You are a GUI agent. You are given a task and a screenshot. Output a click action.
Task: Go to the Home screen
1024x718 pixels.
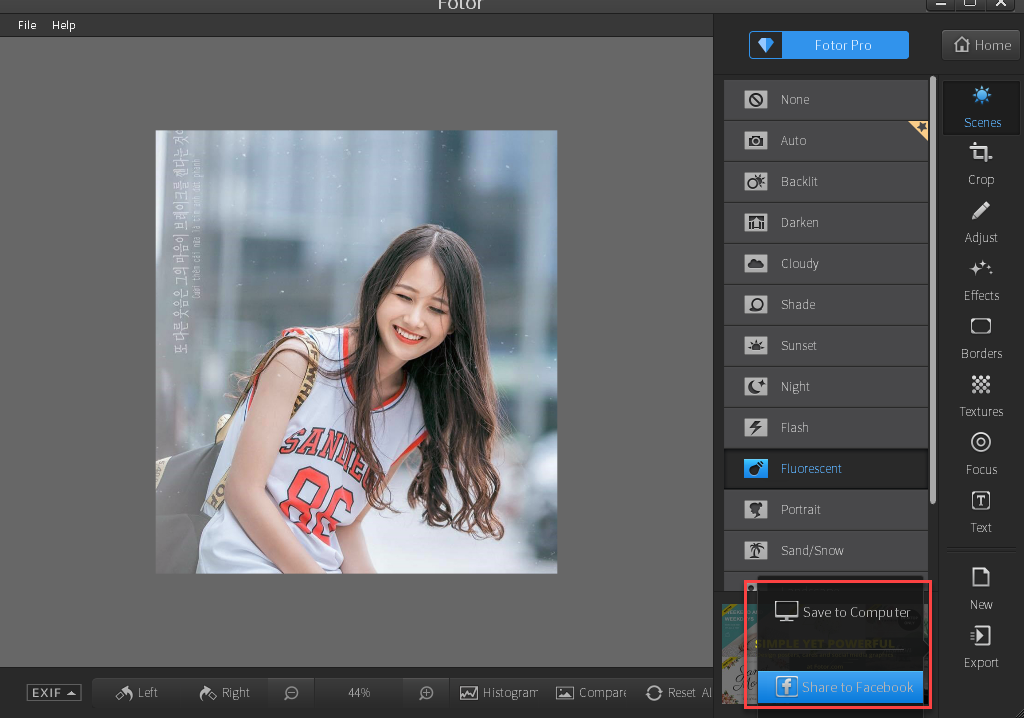[981, 45]
